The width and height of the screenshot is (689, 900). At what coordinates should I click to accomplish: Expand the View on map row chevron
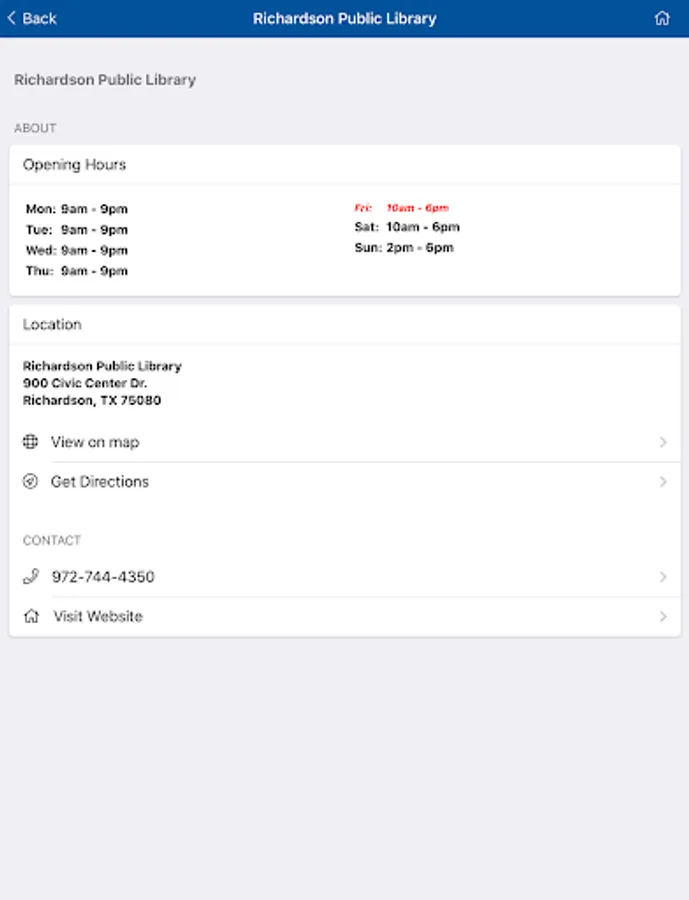click(662, 442)
